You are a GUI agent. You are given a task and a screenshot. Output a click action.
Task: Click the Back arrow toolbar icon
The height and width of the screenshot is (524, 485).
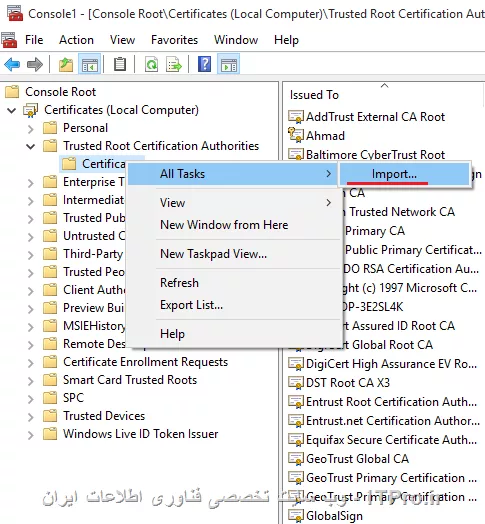pyautogui.click(x=12, y=64)
